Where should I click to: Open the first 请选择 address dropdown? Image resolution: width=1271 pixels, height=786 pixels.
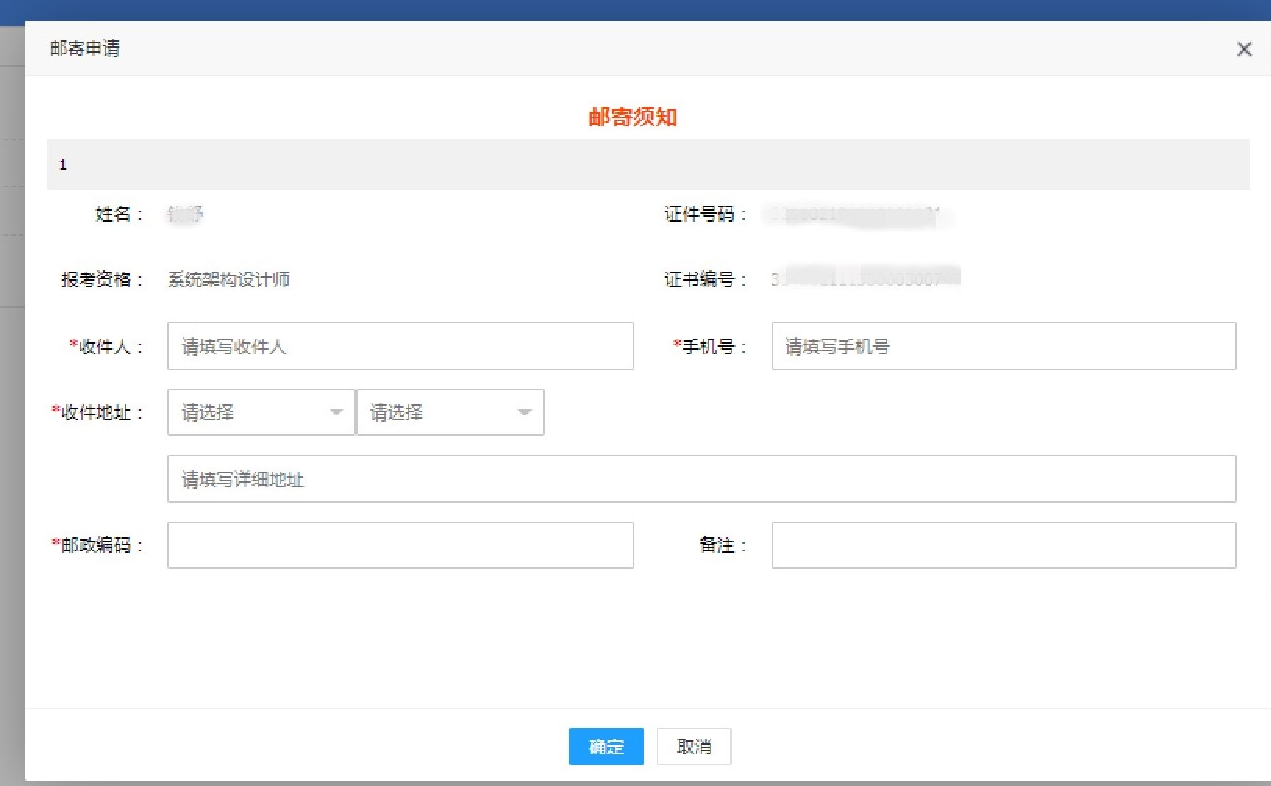click(261, 412)
